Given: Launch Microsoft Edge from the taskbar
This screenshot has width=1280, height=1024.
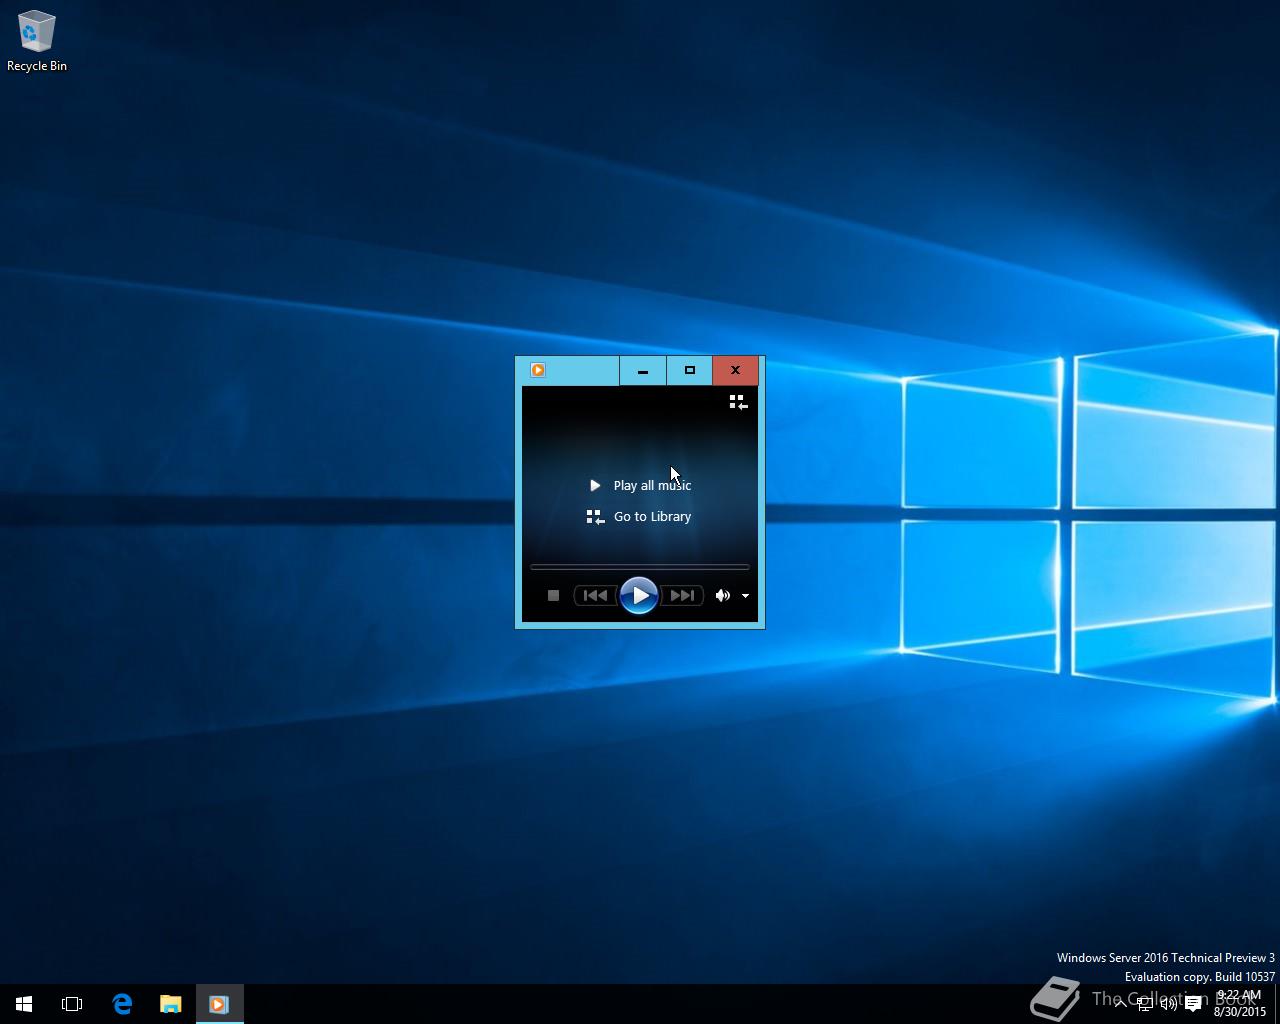Looking at the screenshot, I should 122,1004.
